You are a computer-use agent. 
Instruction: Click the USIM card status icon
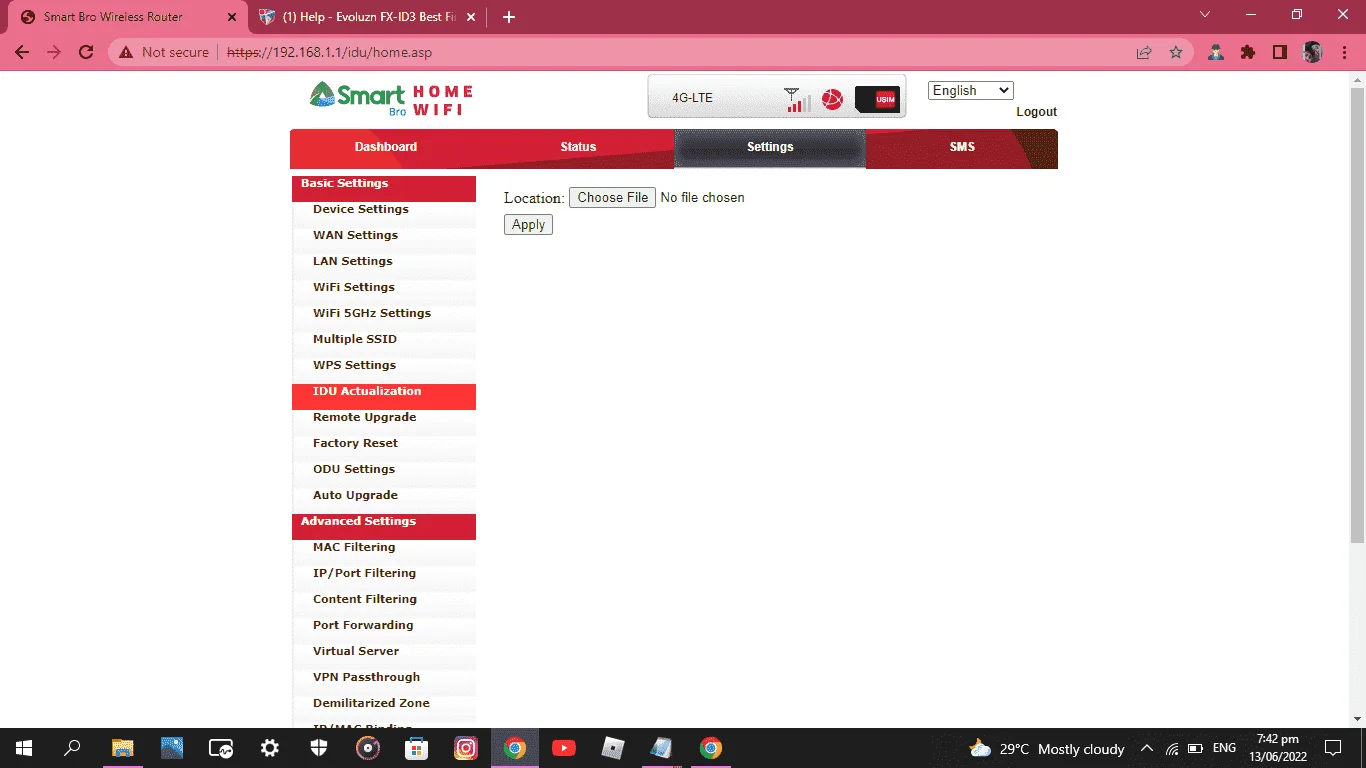pyautogui.click(x=878, y=99)
